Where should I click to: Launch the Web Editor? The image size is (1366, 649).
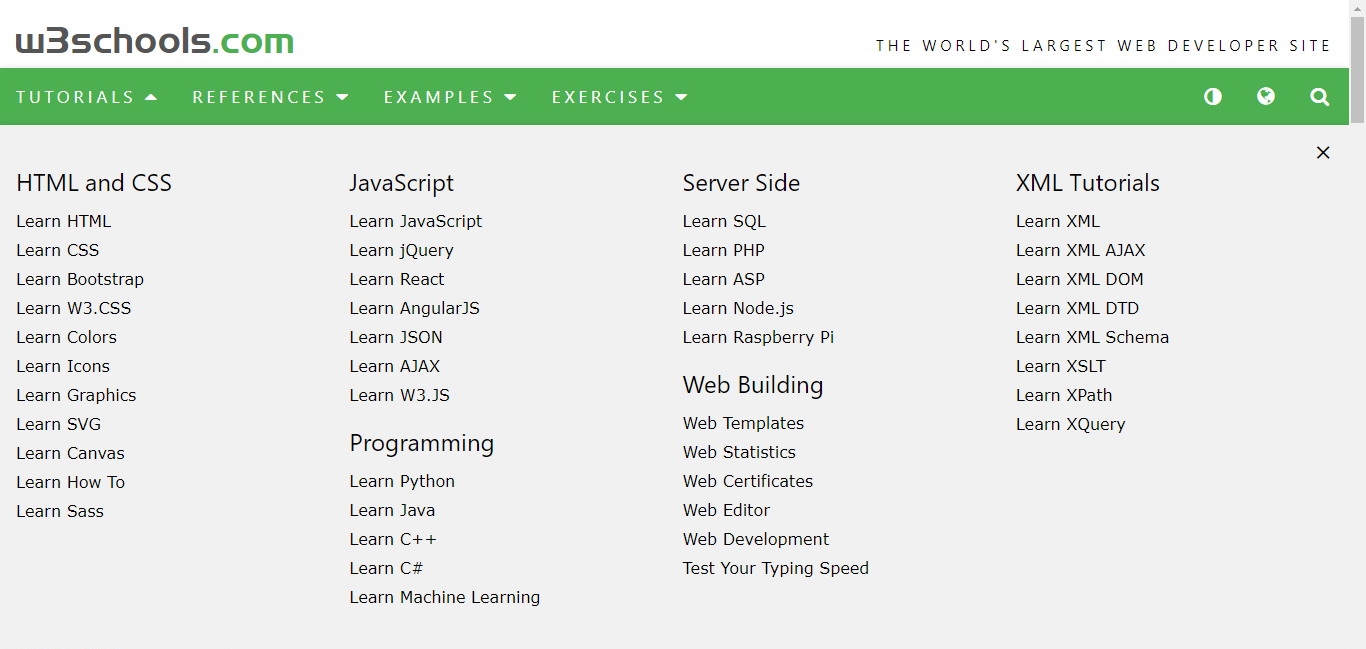727,510
